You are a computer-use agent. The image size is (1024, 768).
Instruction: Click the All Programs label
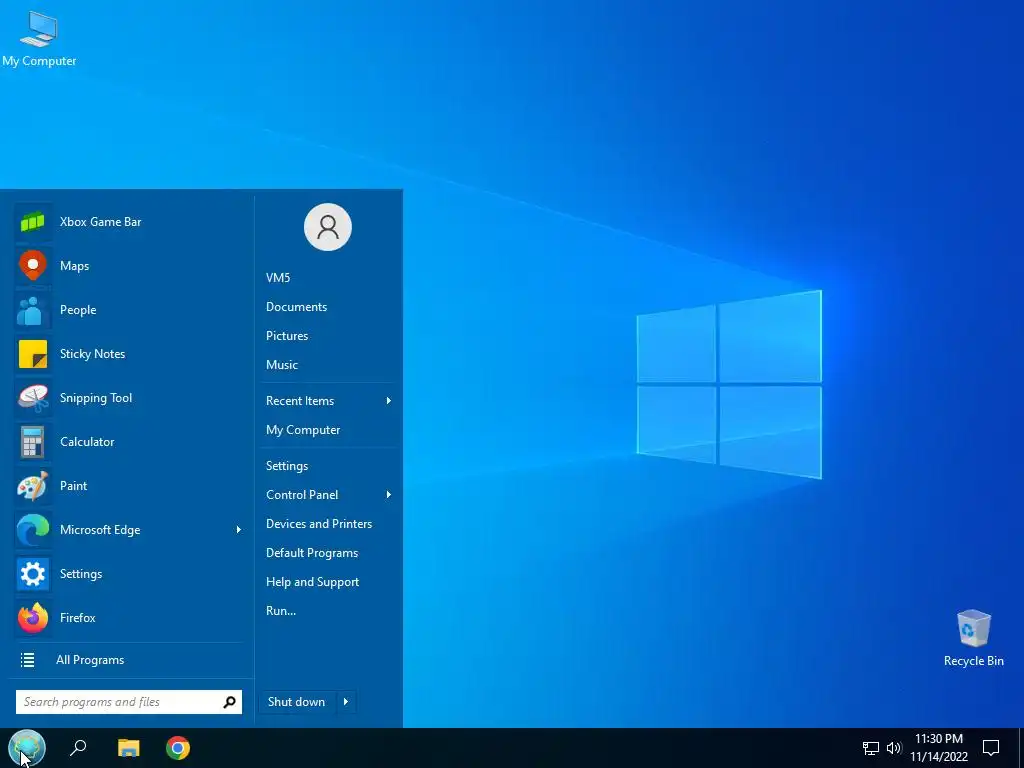90,660
